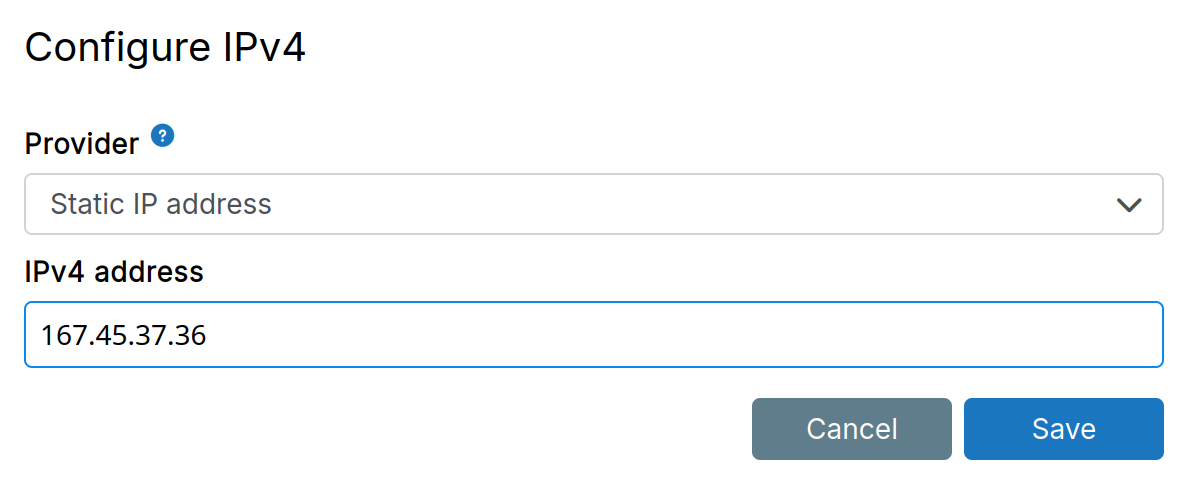The width and height of the screenshot is (1185, 484).
Task: Cancel the IPv4 configuration
Action: pyautogui.click(x=851, y=429)
